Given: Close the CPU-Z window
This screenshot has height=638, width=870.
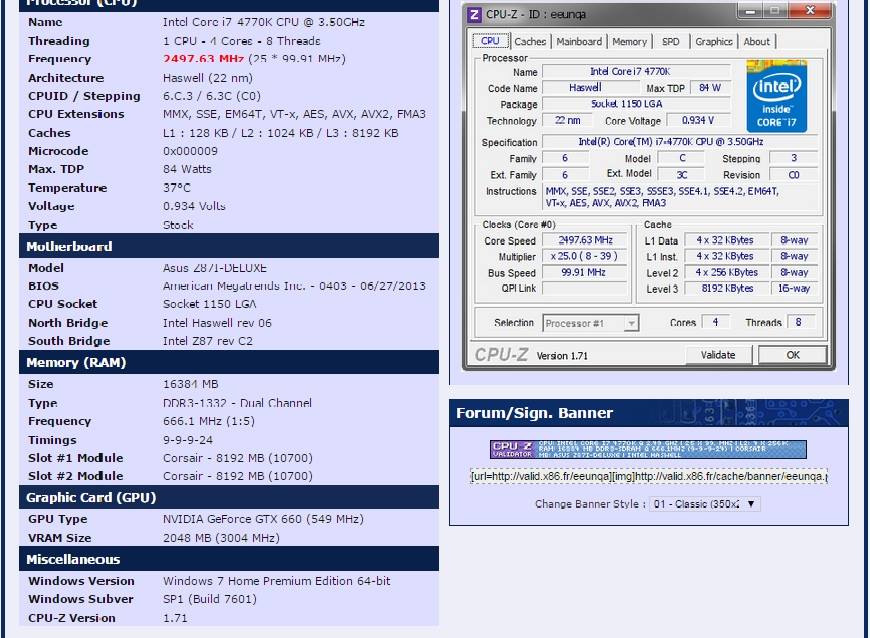Looking at the screenshot, I should click(x=810, y=10).
